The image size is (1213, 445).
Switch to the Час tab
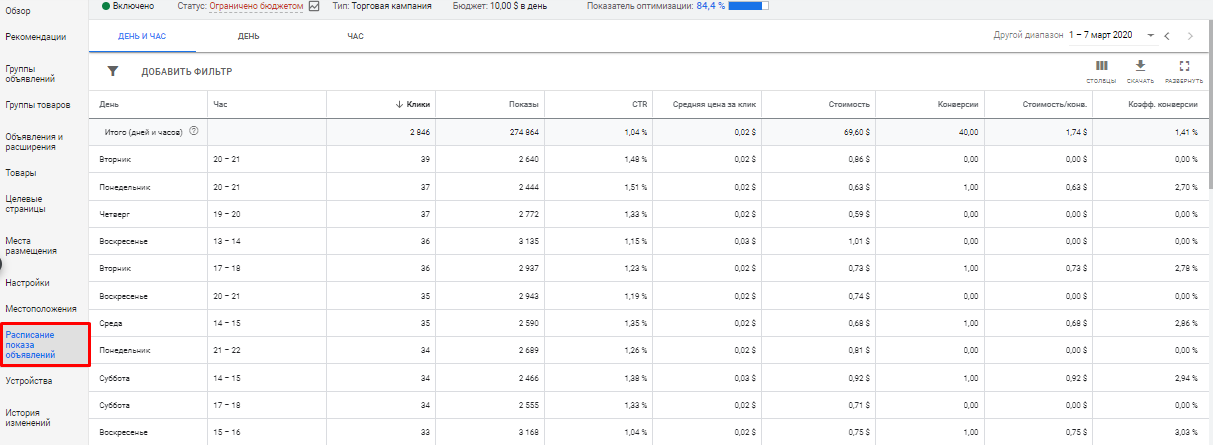pyautogui.click(x=355, y=36)
